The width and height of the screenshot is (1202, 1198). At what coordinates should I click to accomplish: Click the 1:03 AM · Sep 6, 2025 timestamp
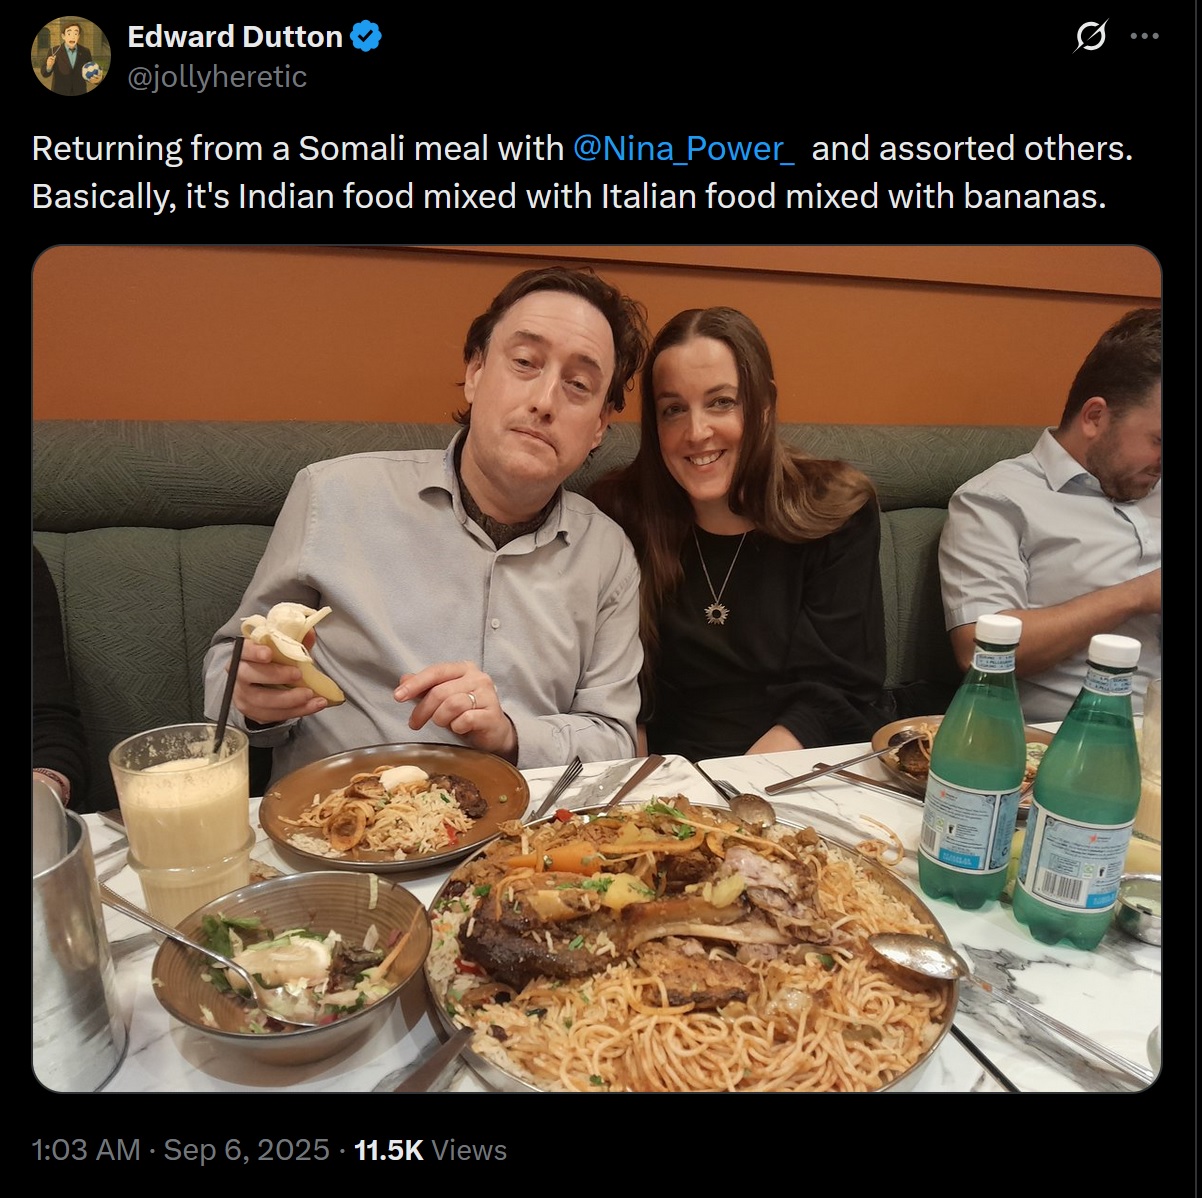[181, 1150]
